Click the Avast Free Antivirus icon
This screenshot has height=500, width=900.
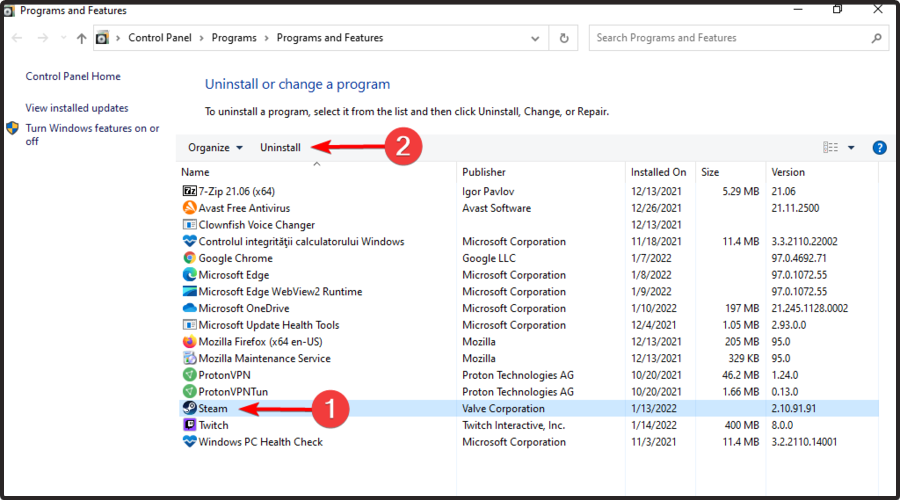click(x=189, y=208)
